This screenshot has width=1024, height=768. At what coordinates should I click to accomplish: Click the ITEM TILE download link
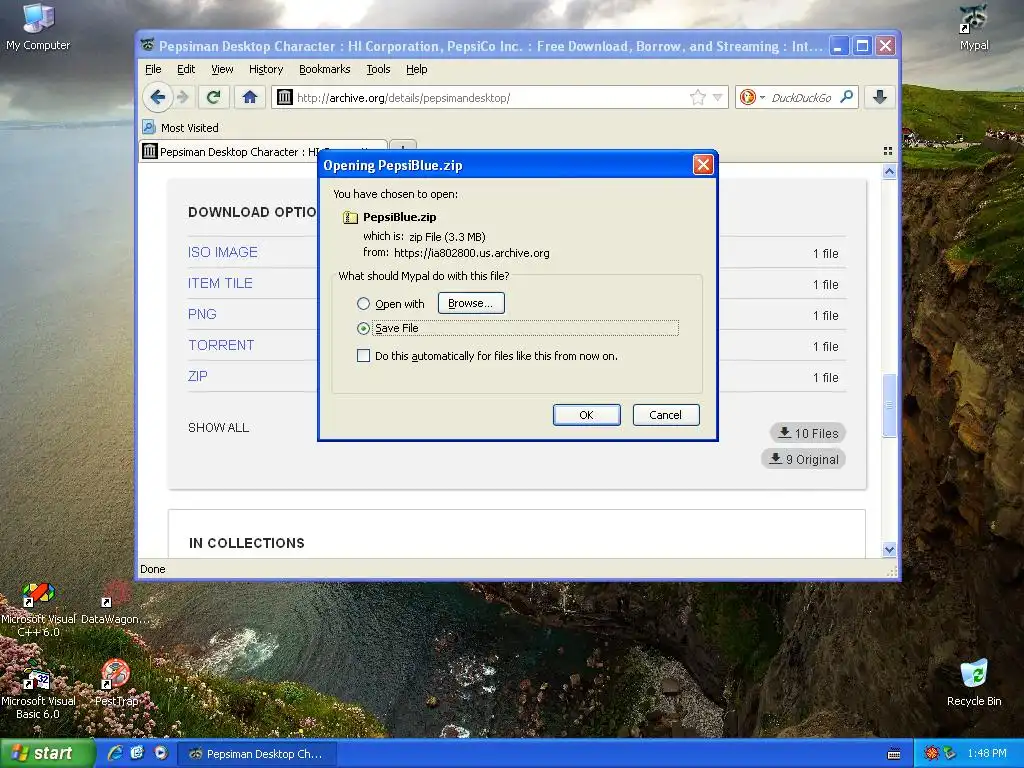(x=220, y=283)
